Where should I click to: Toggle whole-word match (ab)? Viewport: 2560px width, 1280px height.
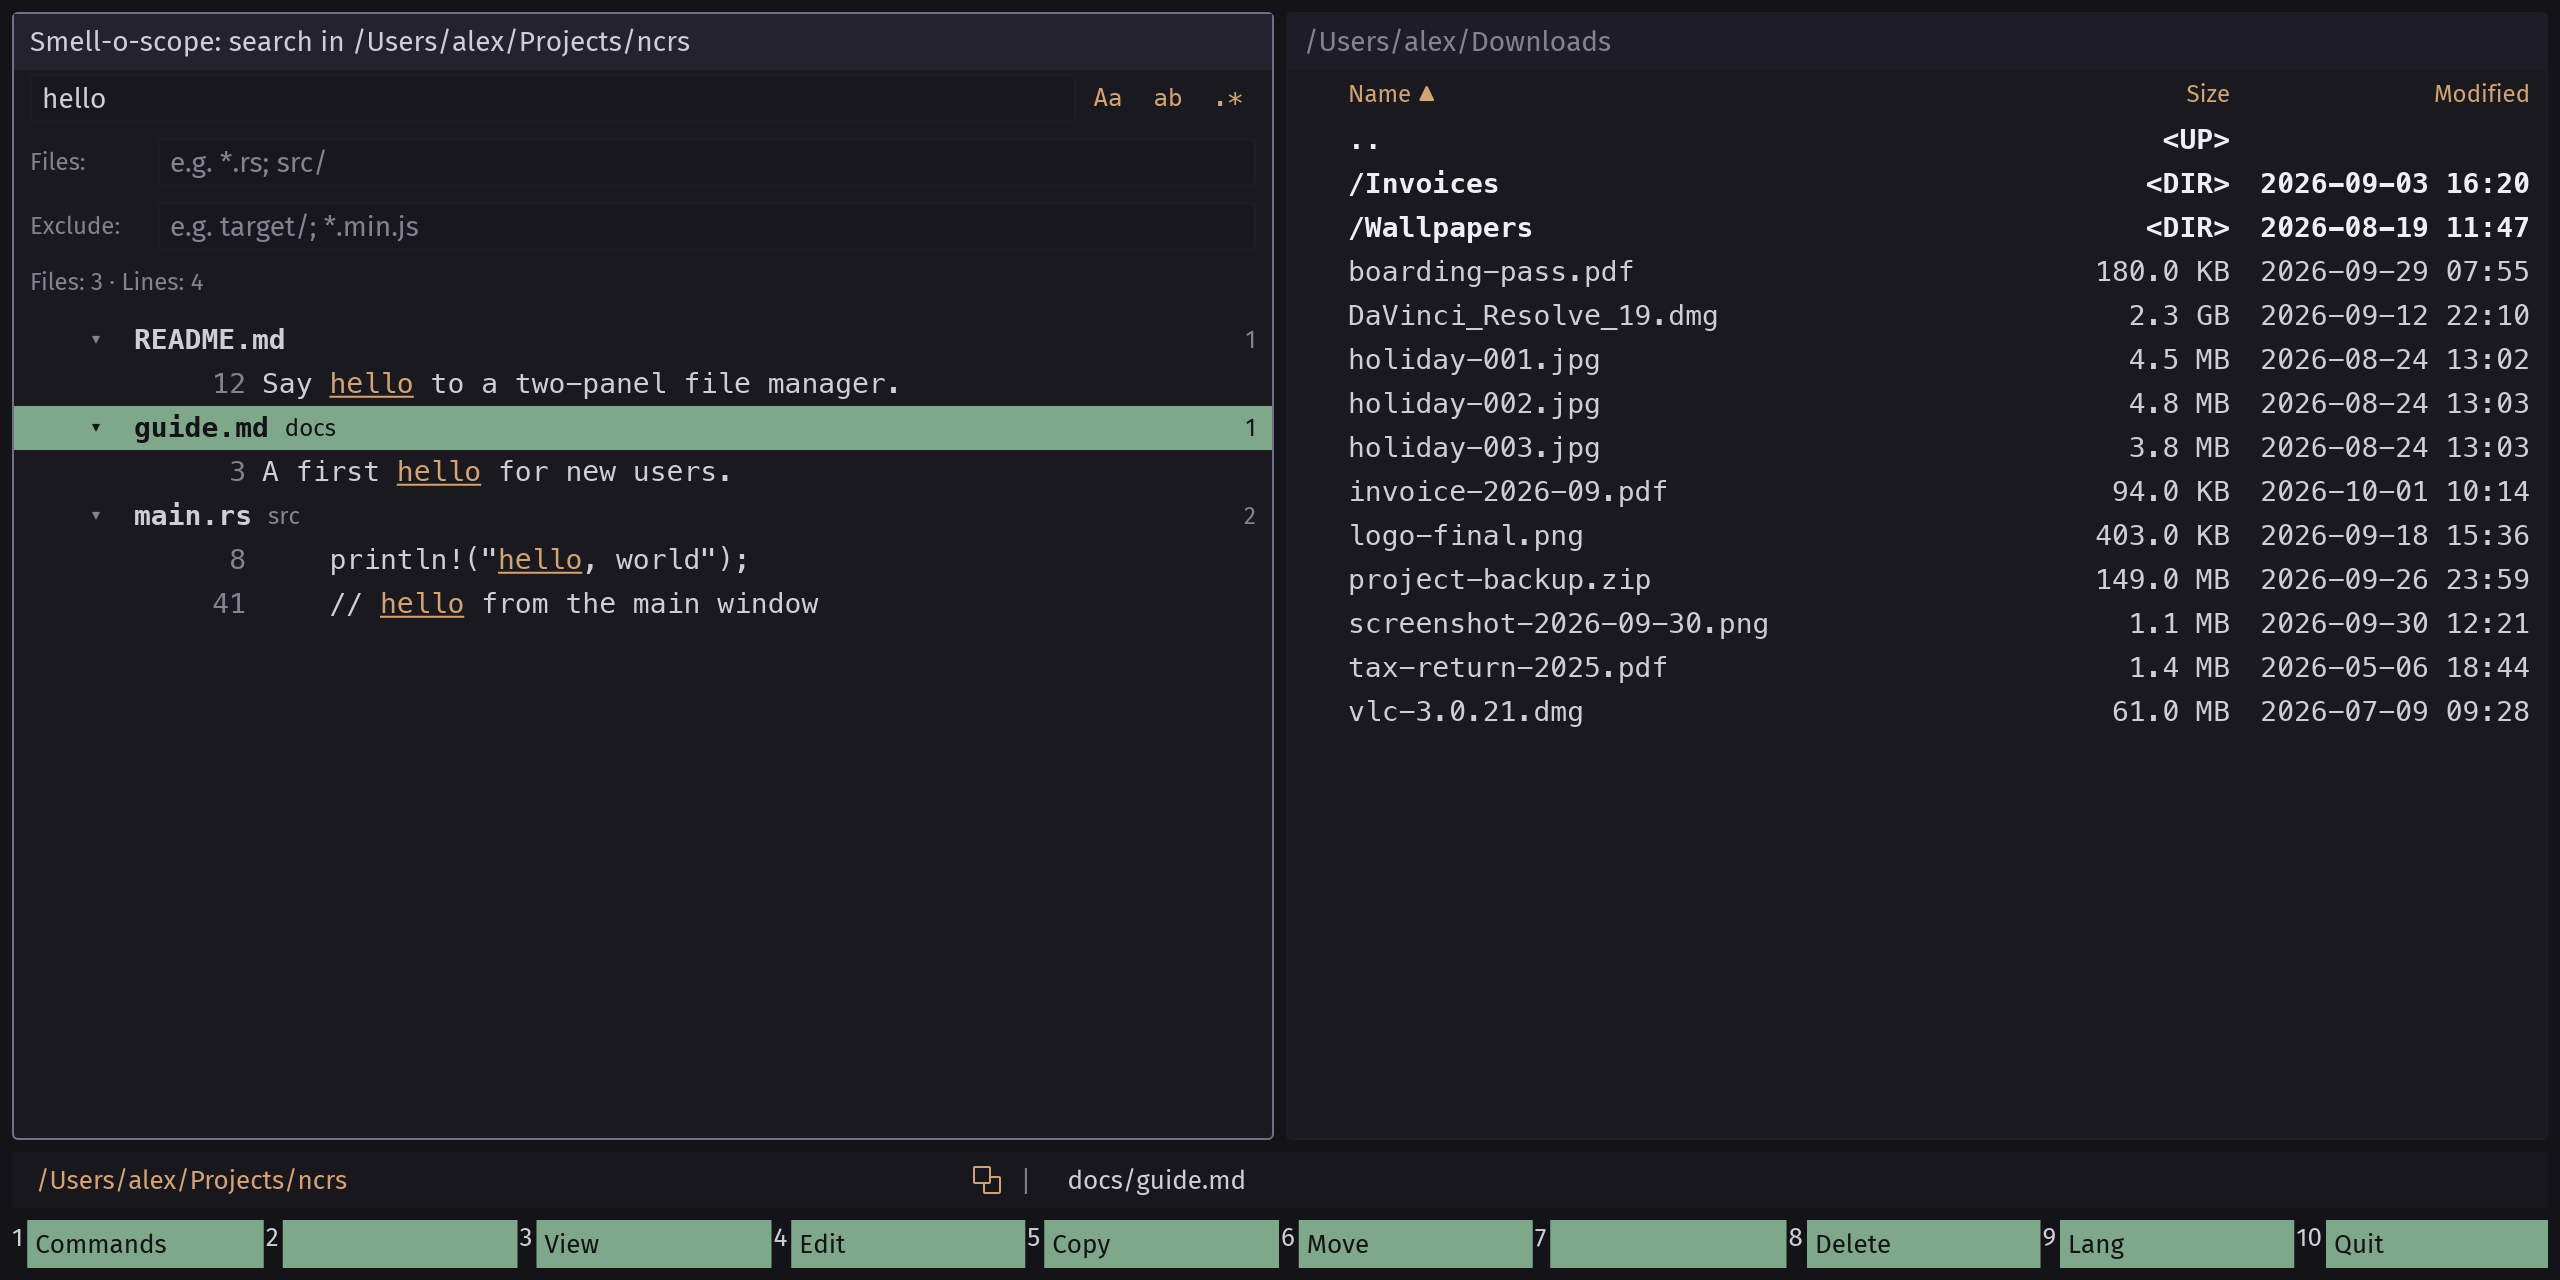click(1167, 98)
